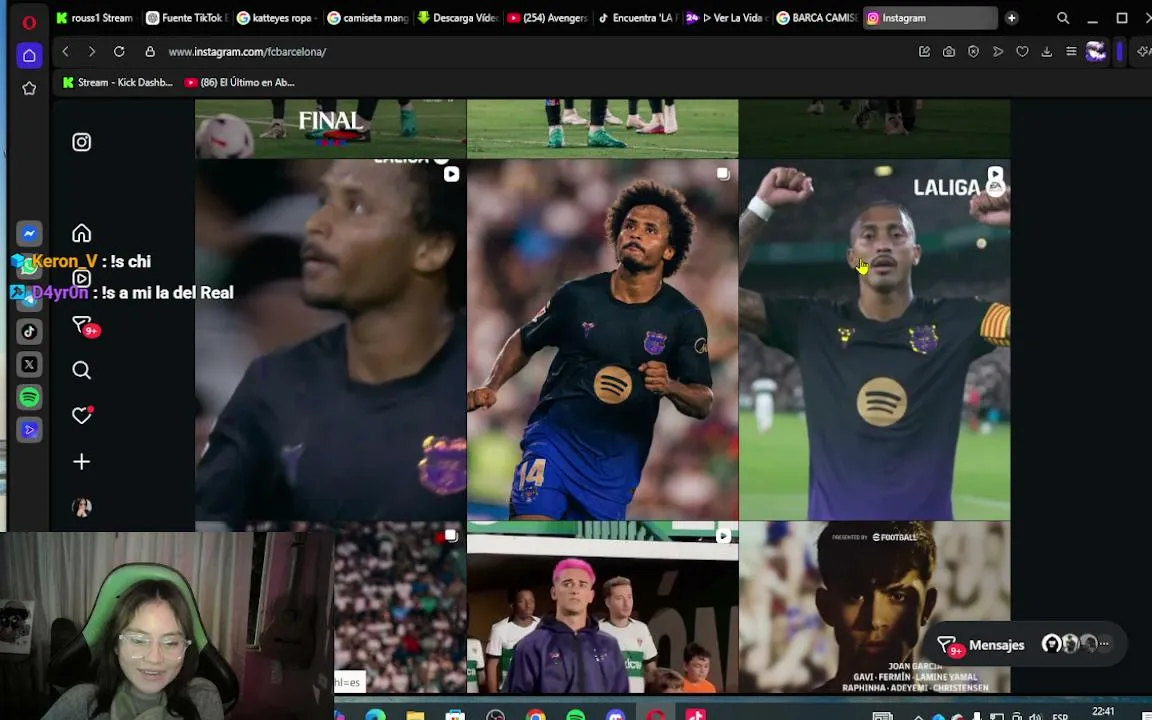This screenshot has width=1152, height=720.
Task: Open the LALIGA reel with captain raising fists
Action: click(874, 339)
